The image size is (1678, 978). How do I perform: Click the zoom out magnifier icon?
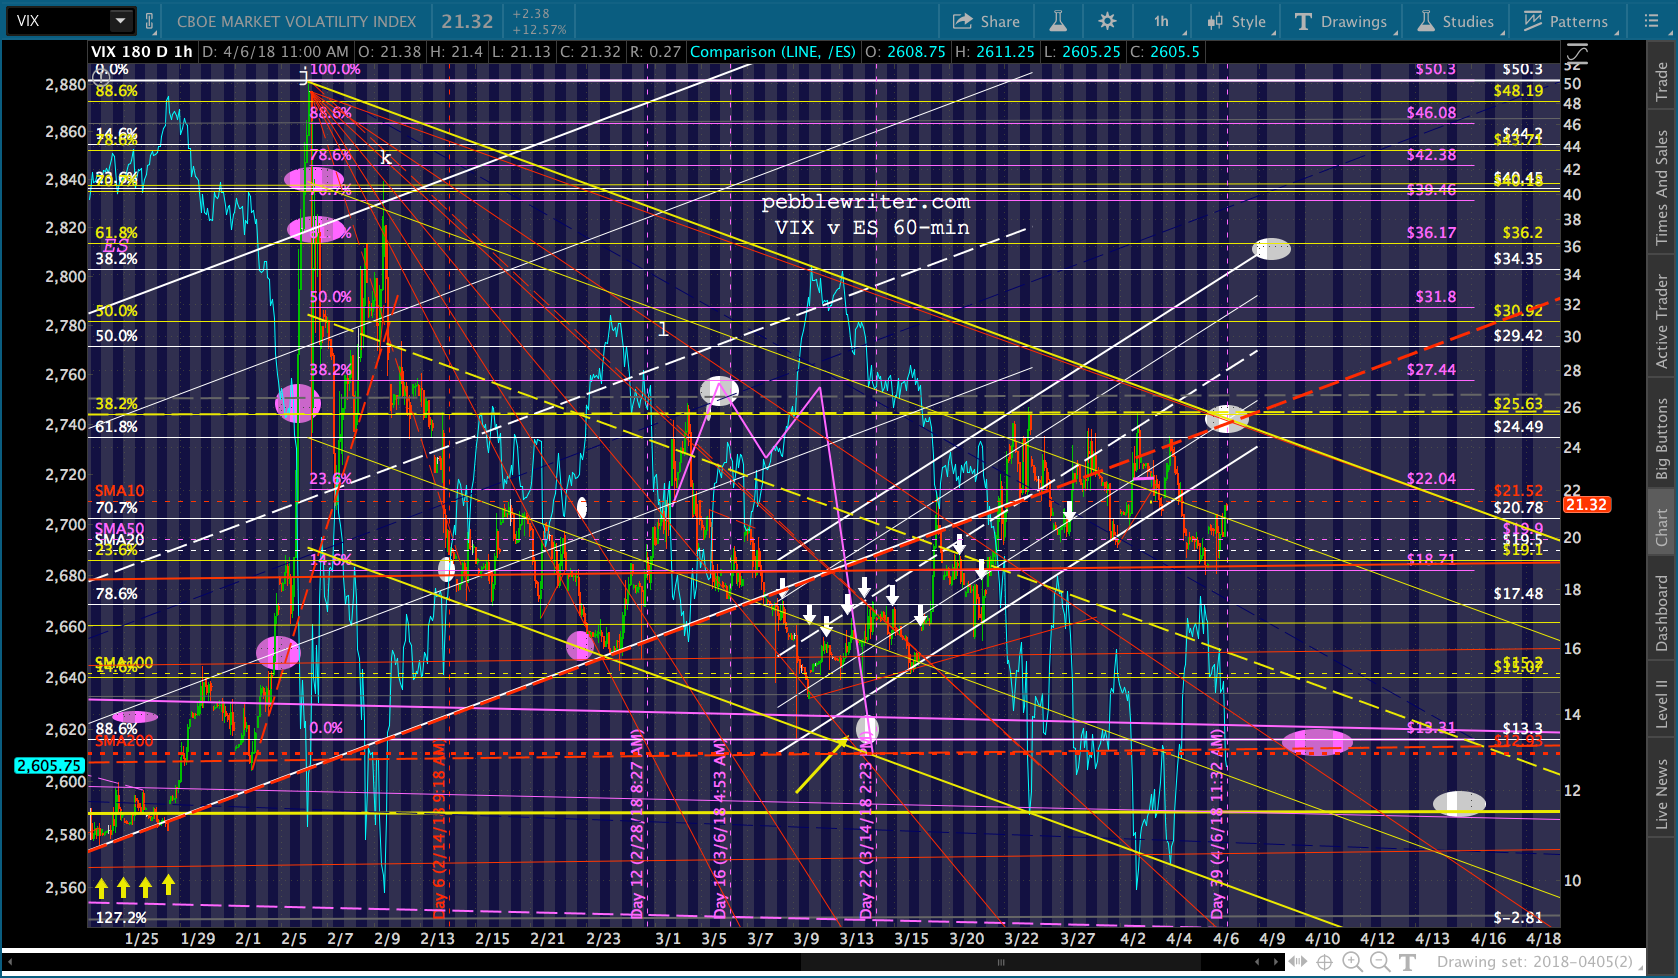(x=1380, y=962)
